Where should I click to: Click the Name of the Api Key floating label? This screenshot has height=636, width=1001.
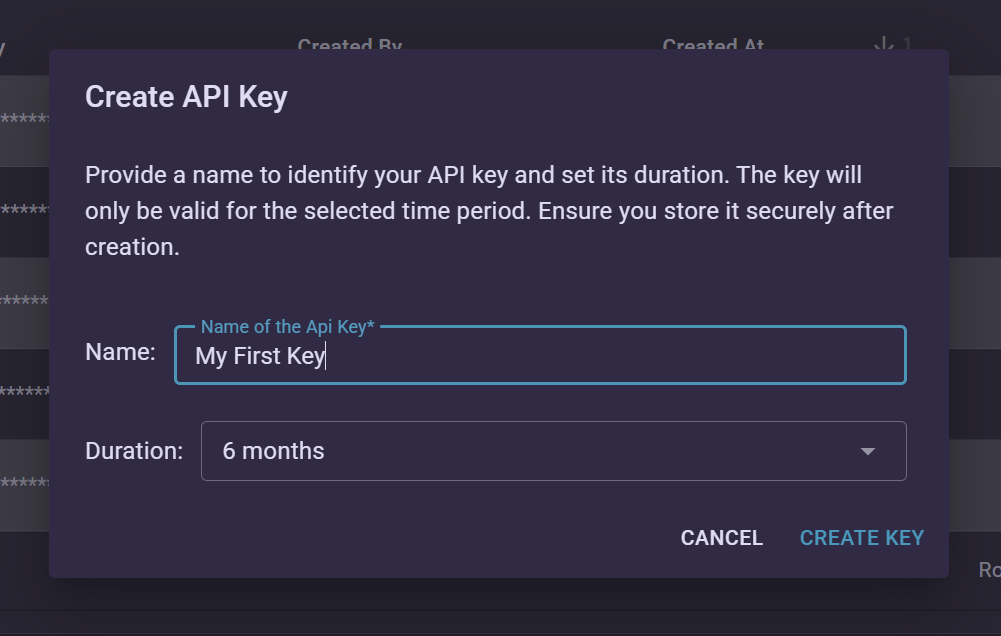pyautogui.click(x=287, y=326)
